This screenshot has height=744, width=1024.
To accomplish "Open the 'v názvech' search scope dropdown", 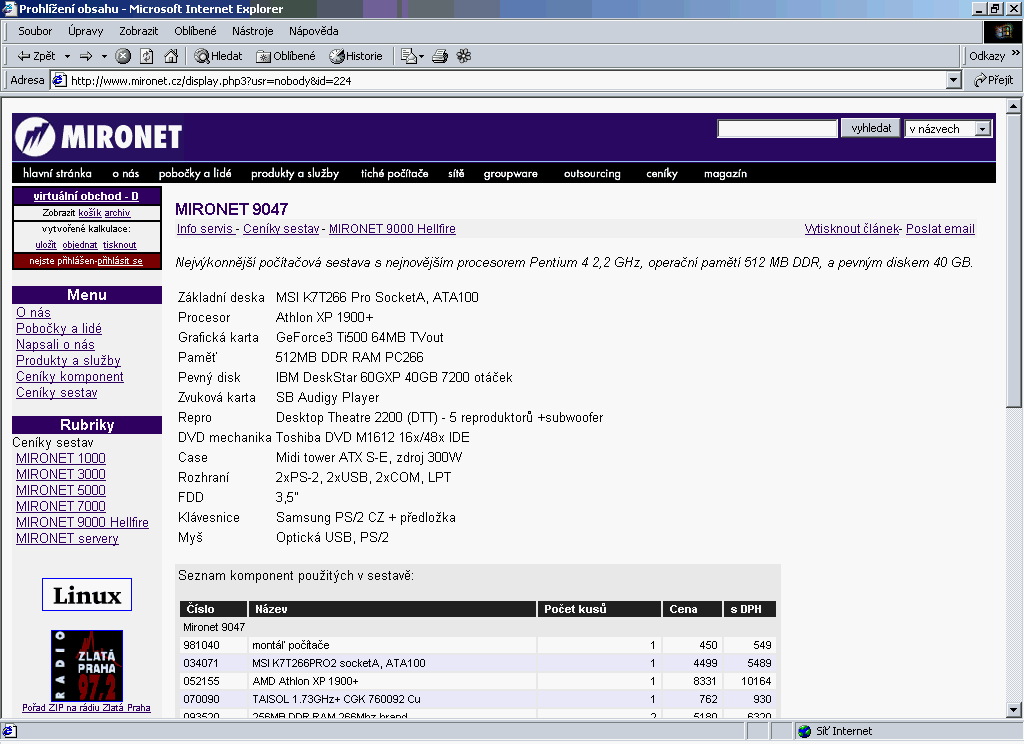I will tap(983, 129).
